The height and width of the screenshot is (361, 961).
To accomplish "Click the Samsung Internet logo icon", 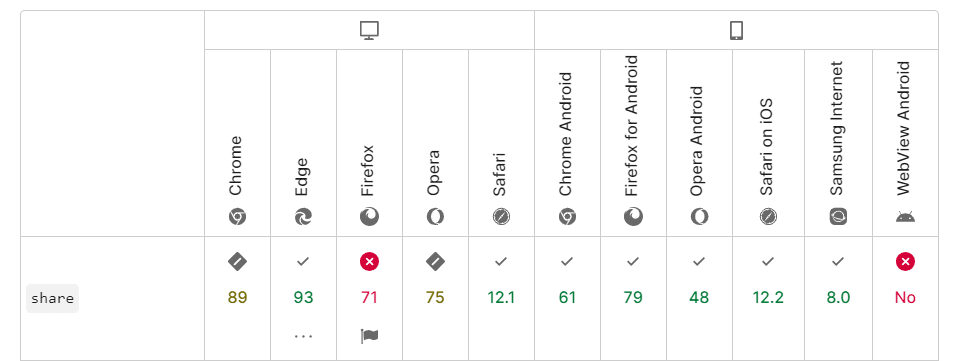I will pyautogui.click(x=838, y=216).
